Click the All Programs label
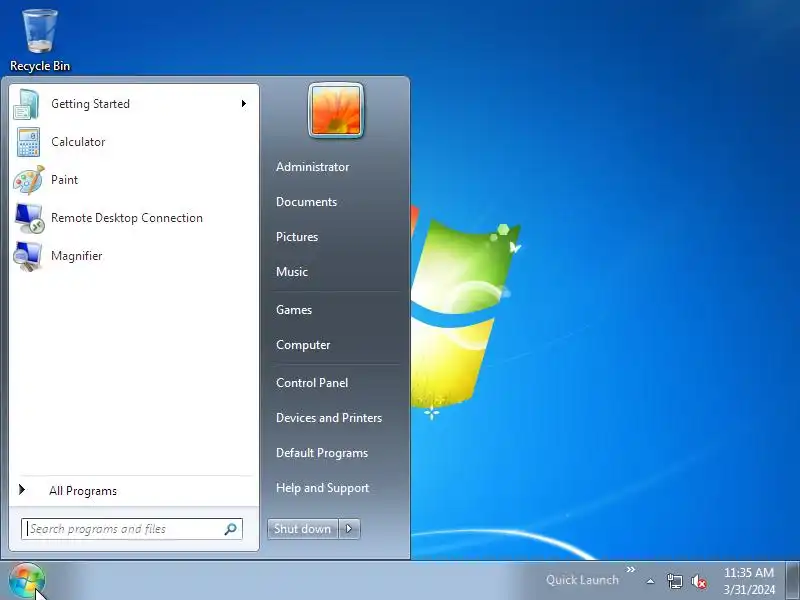 [83, 491]
